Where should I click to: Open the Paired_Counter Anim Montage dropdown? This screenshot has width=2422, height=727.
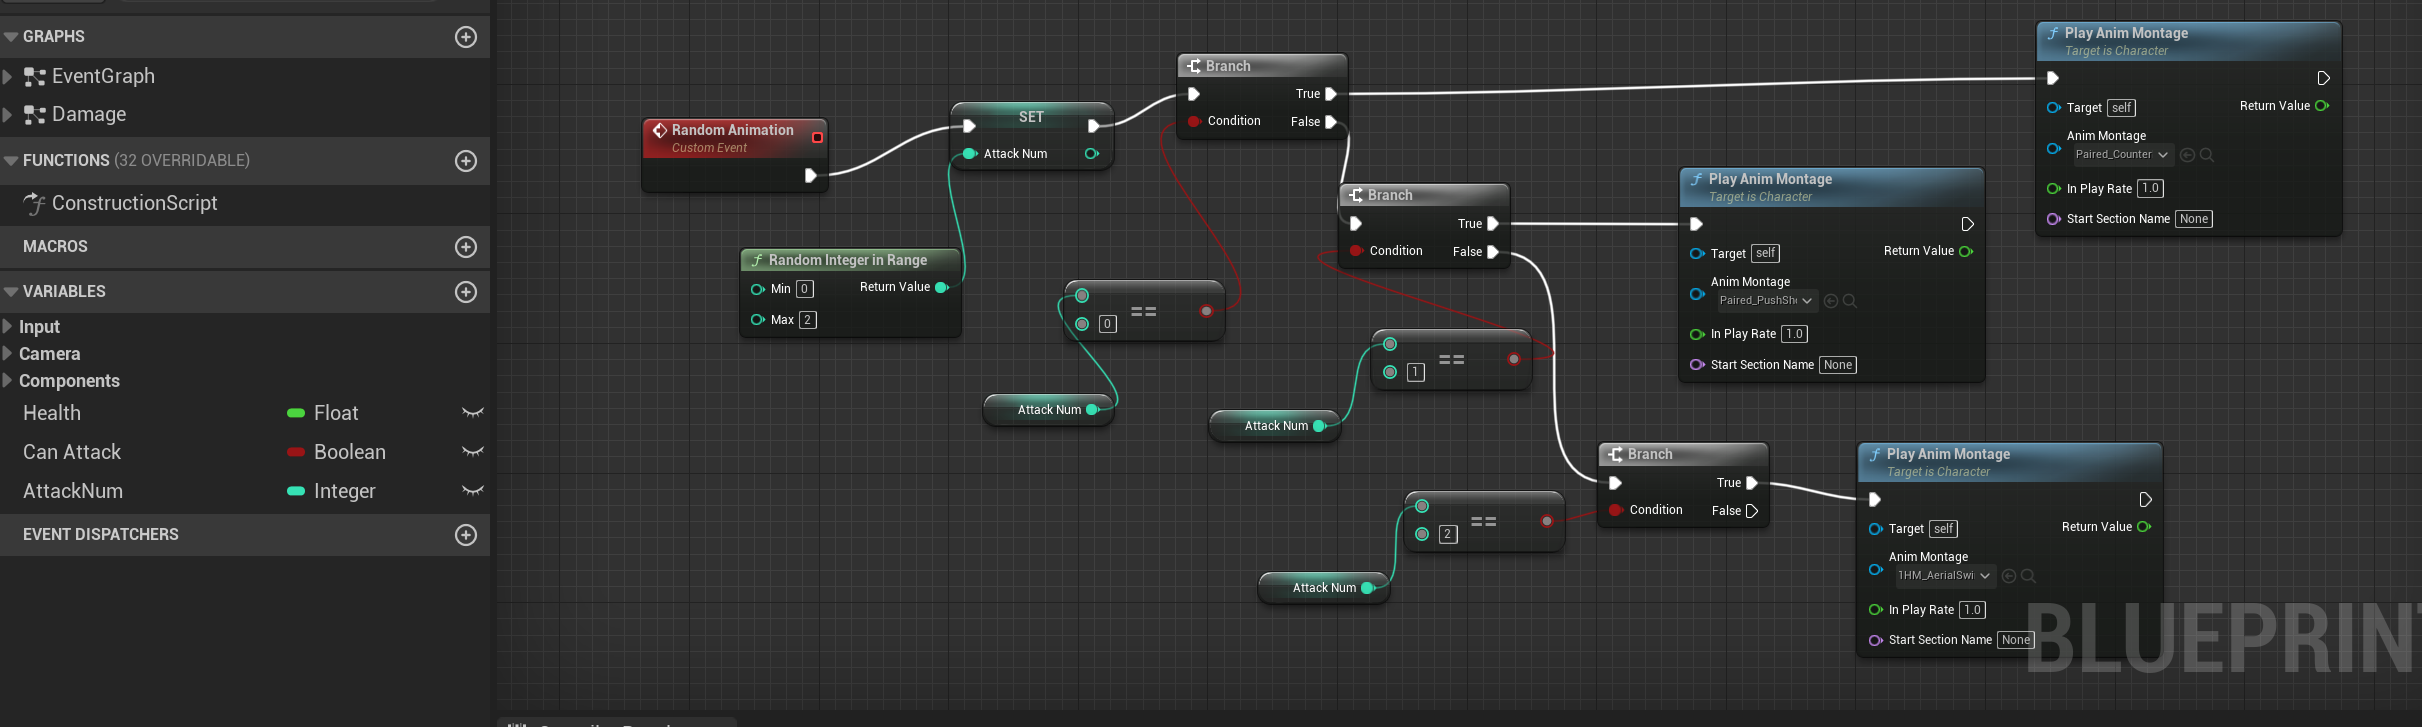2121,155
